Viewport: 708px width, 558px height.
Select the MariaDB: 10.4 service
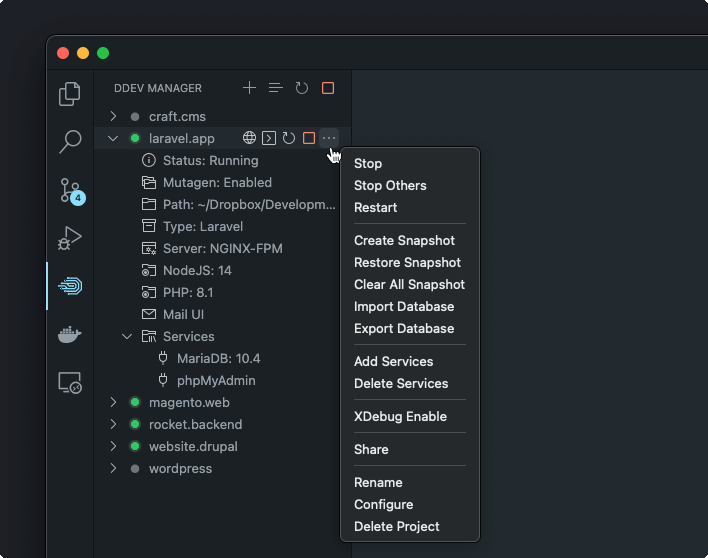pos(222,358)
